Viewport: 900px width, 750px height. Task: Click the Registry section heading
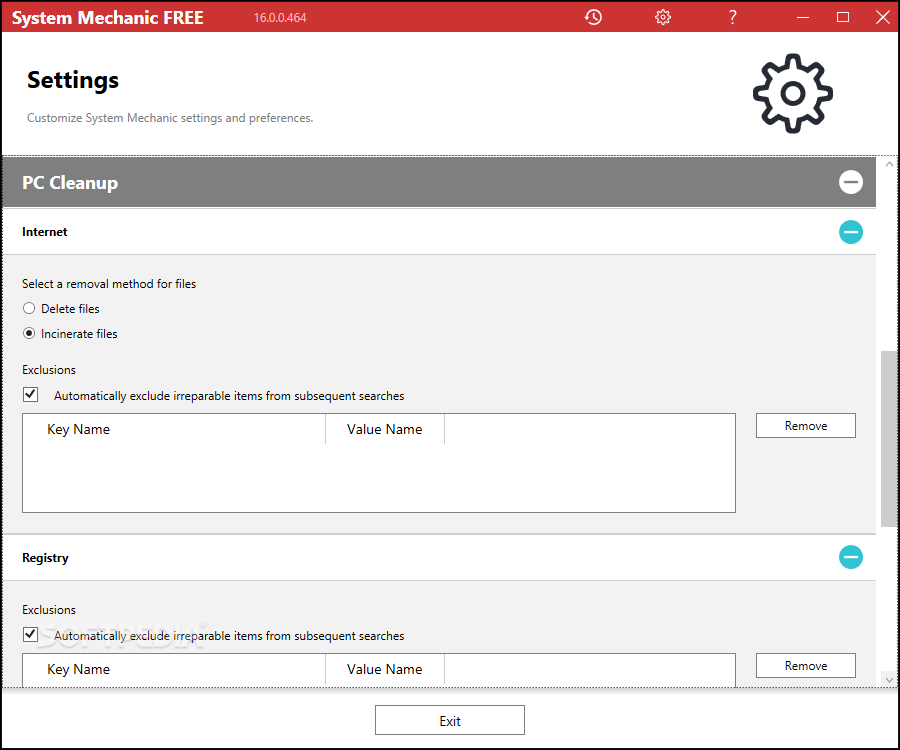[x=45, y=558]
